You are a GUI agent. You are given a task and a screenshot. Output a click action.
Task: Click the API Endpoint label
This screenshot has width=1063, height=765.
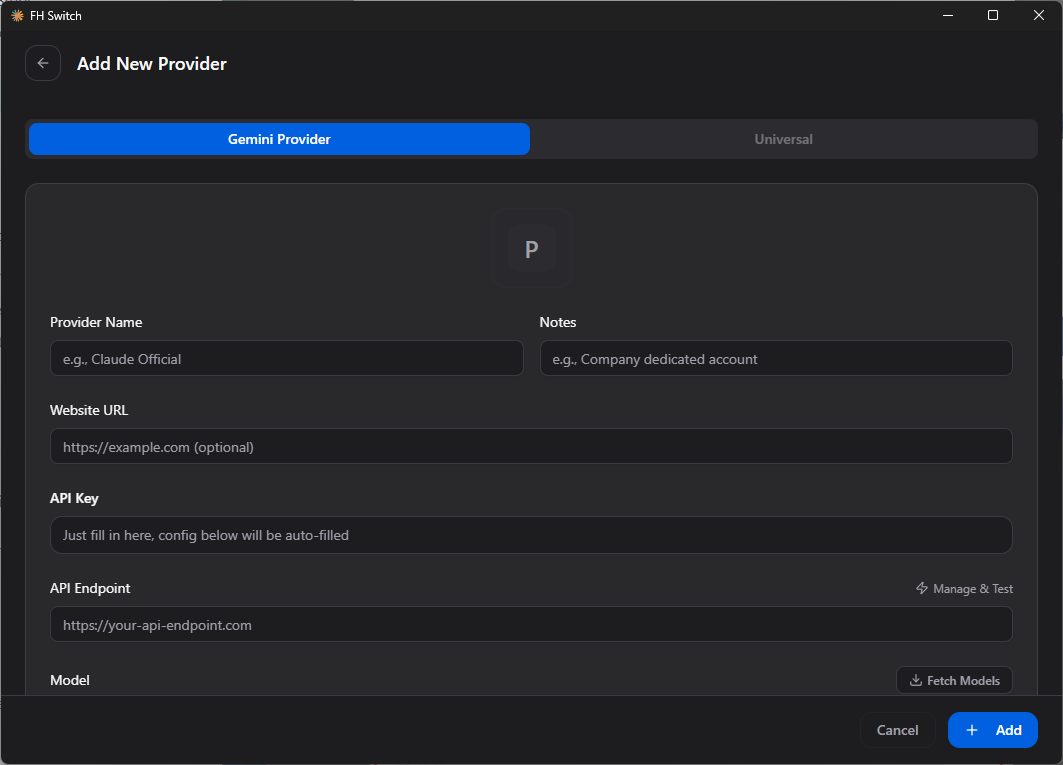click(90, 588)
